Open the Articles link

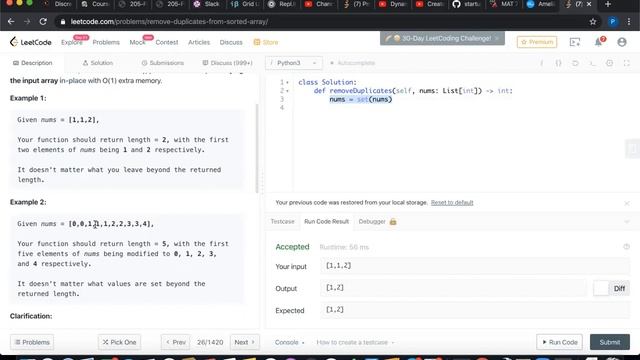click(x=199, y=42)
